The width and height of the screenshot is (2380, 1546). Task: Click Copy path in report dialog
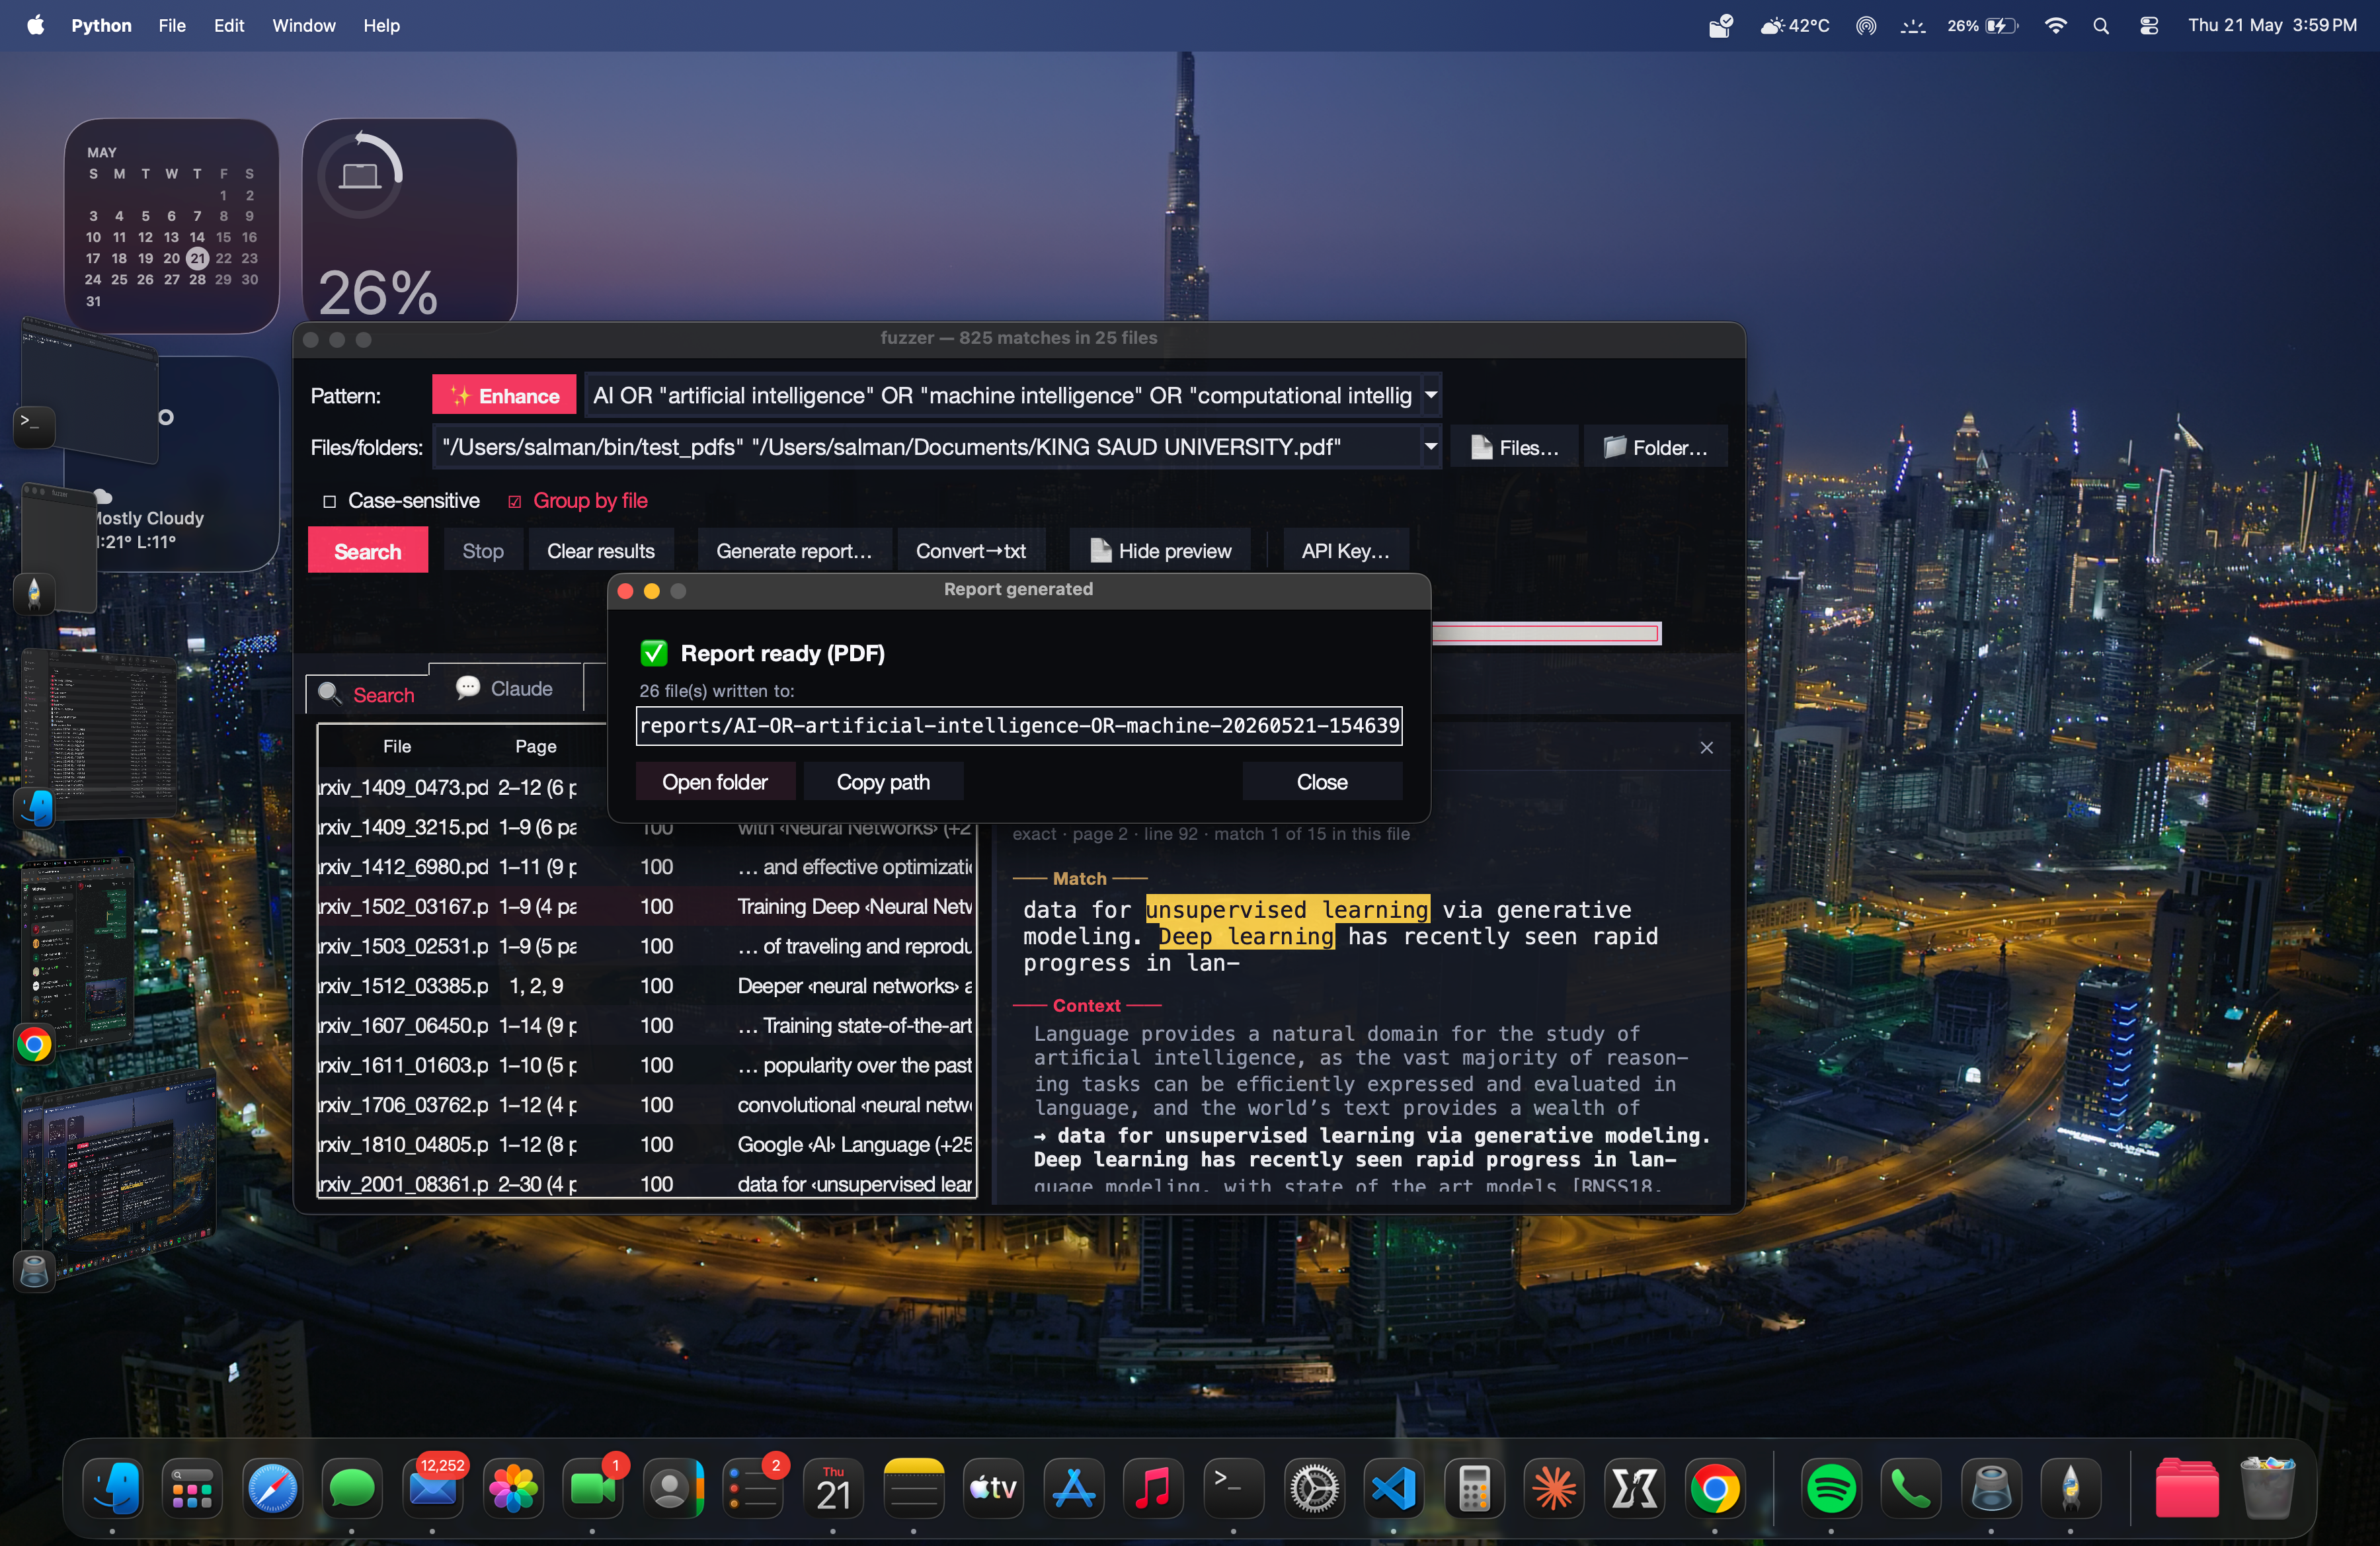[x=883, y=782]
